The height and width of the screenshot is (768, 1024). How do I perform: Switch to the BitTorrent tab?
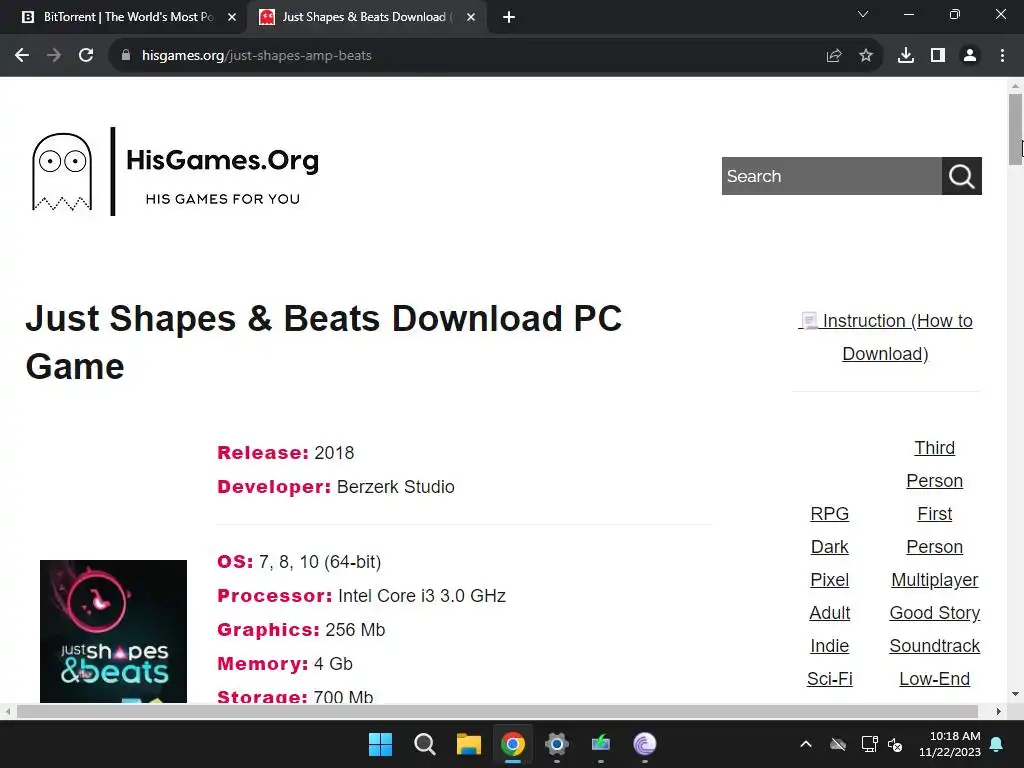[124, 18]
